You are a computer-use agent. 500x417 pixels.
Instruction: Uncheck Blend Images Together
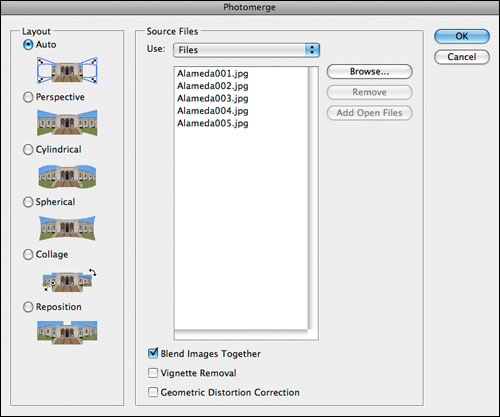153,353
